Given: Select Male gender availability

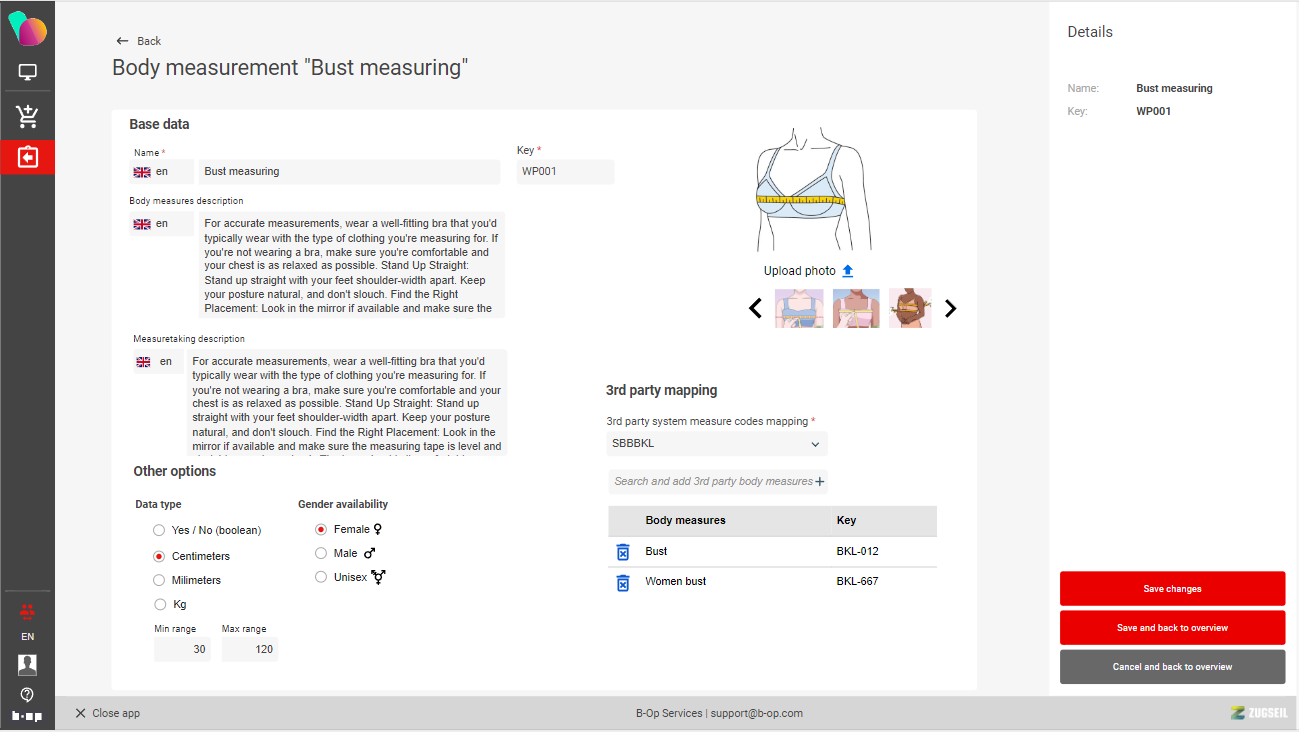Looking at the screenshot, I should [321, 553].
